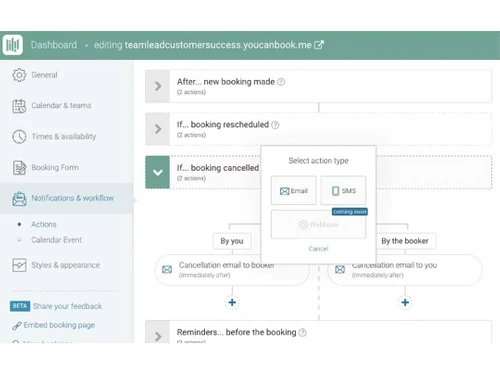Click the YouCanBook.me logo icon
Image resolution: width=500 pixels, height=375 pixels.
[13, 45]
